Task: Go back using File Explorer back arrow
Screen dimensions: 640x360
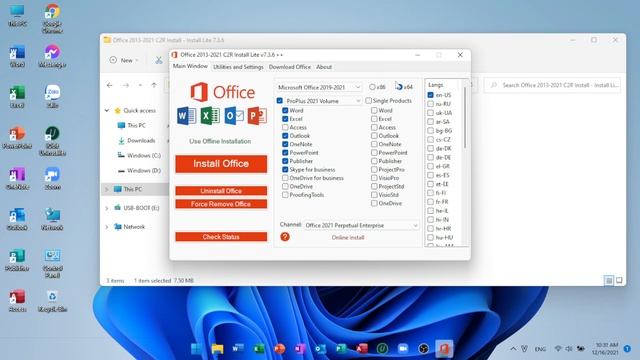Action: click(109, 85)
